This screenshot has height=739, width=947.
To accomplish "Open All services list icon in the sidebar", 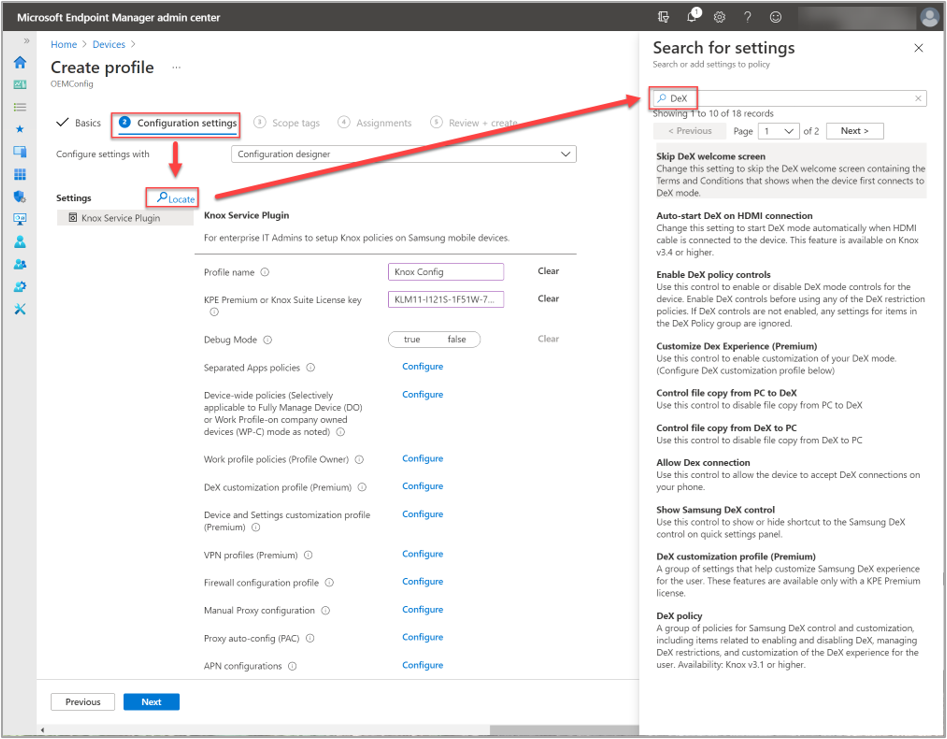I will coord(20,107).
